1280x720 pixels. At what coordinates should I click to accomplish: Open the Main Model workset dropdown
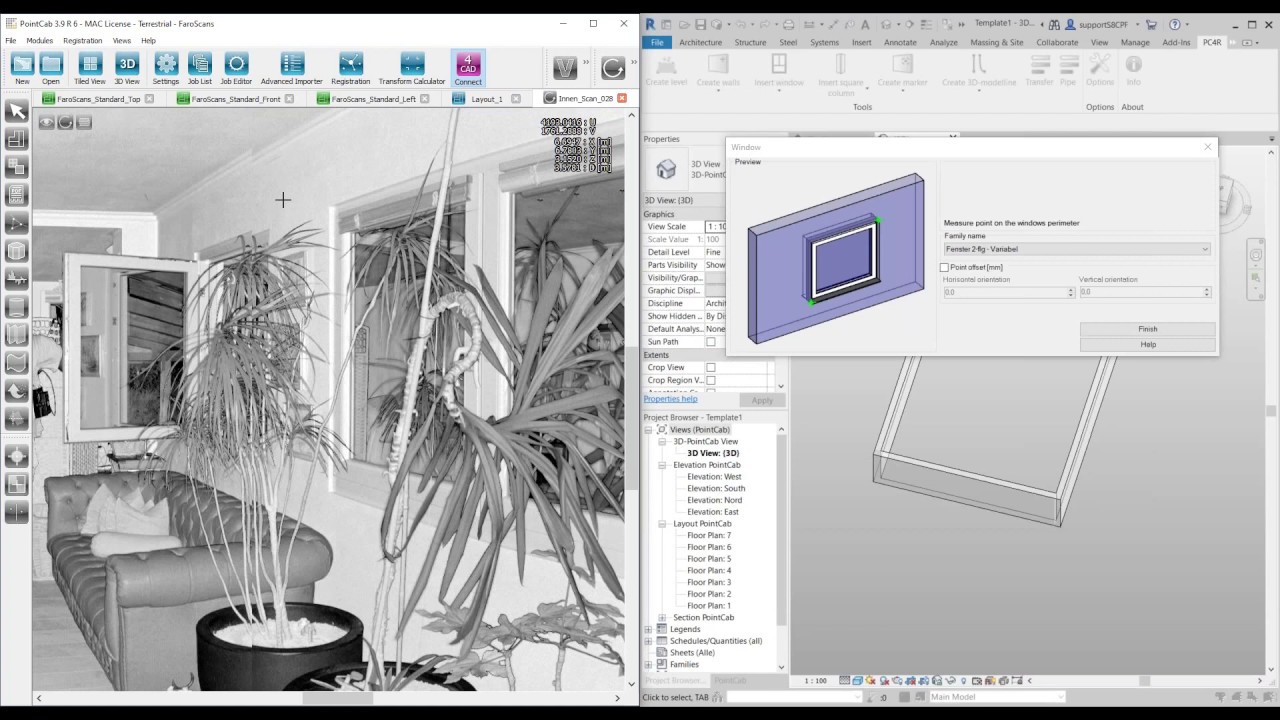click(x=997, y=697)
